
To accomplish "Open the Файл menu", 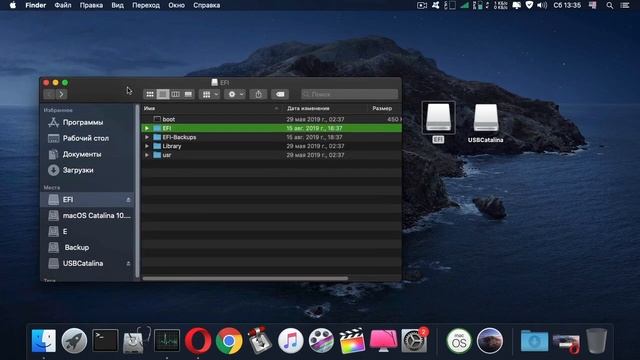I will [63, 5].
